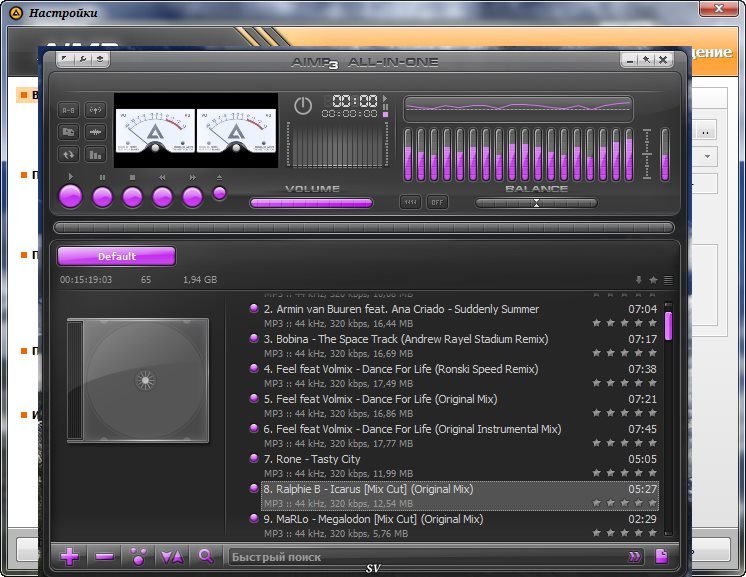Toggle the A-B repeat button
Viewport: 746px width, 577px height.
(x=69, y=110)
